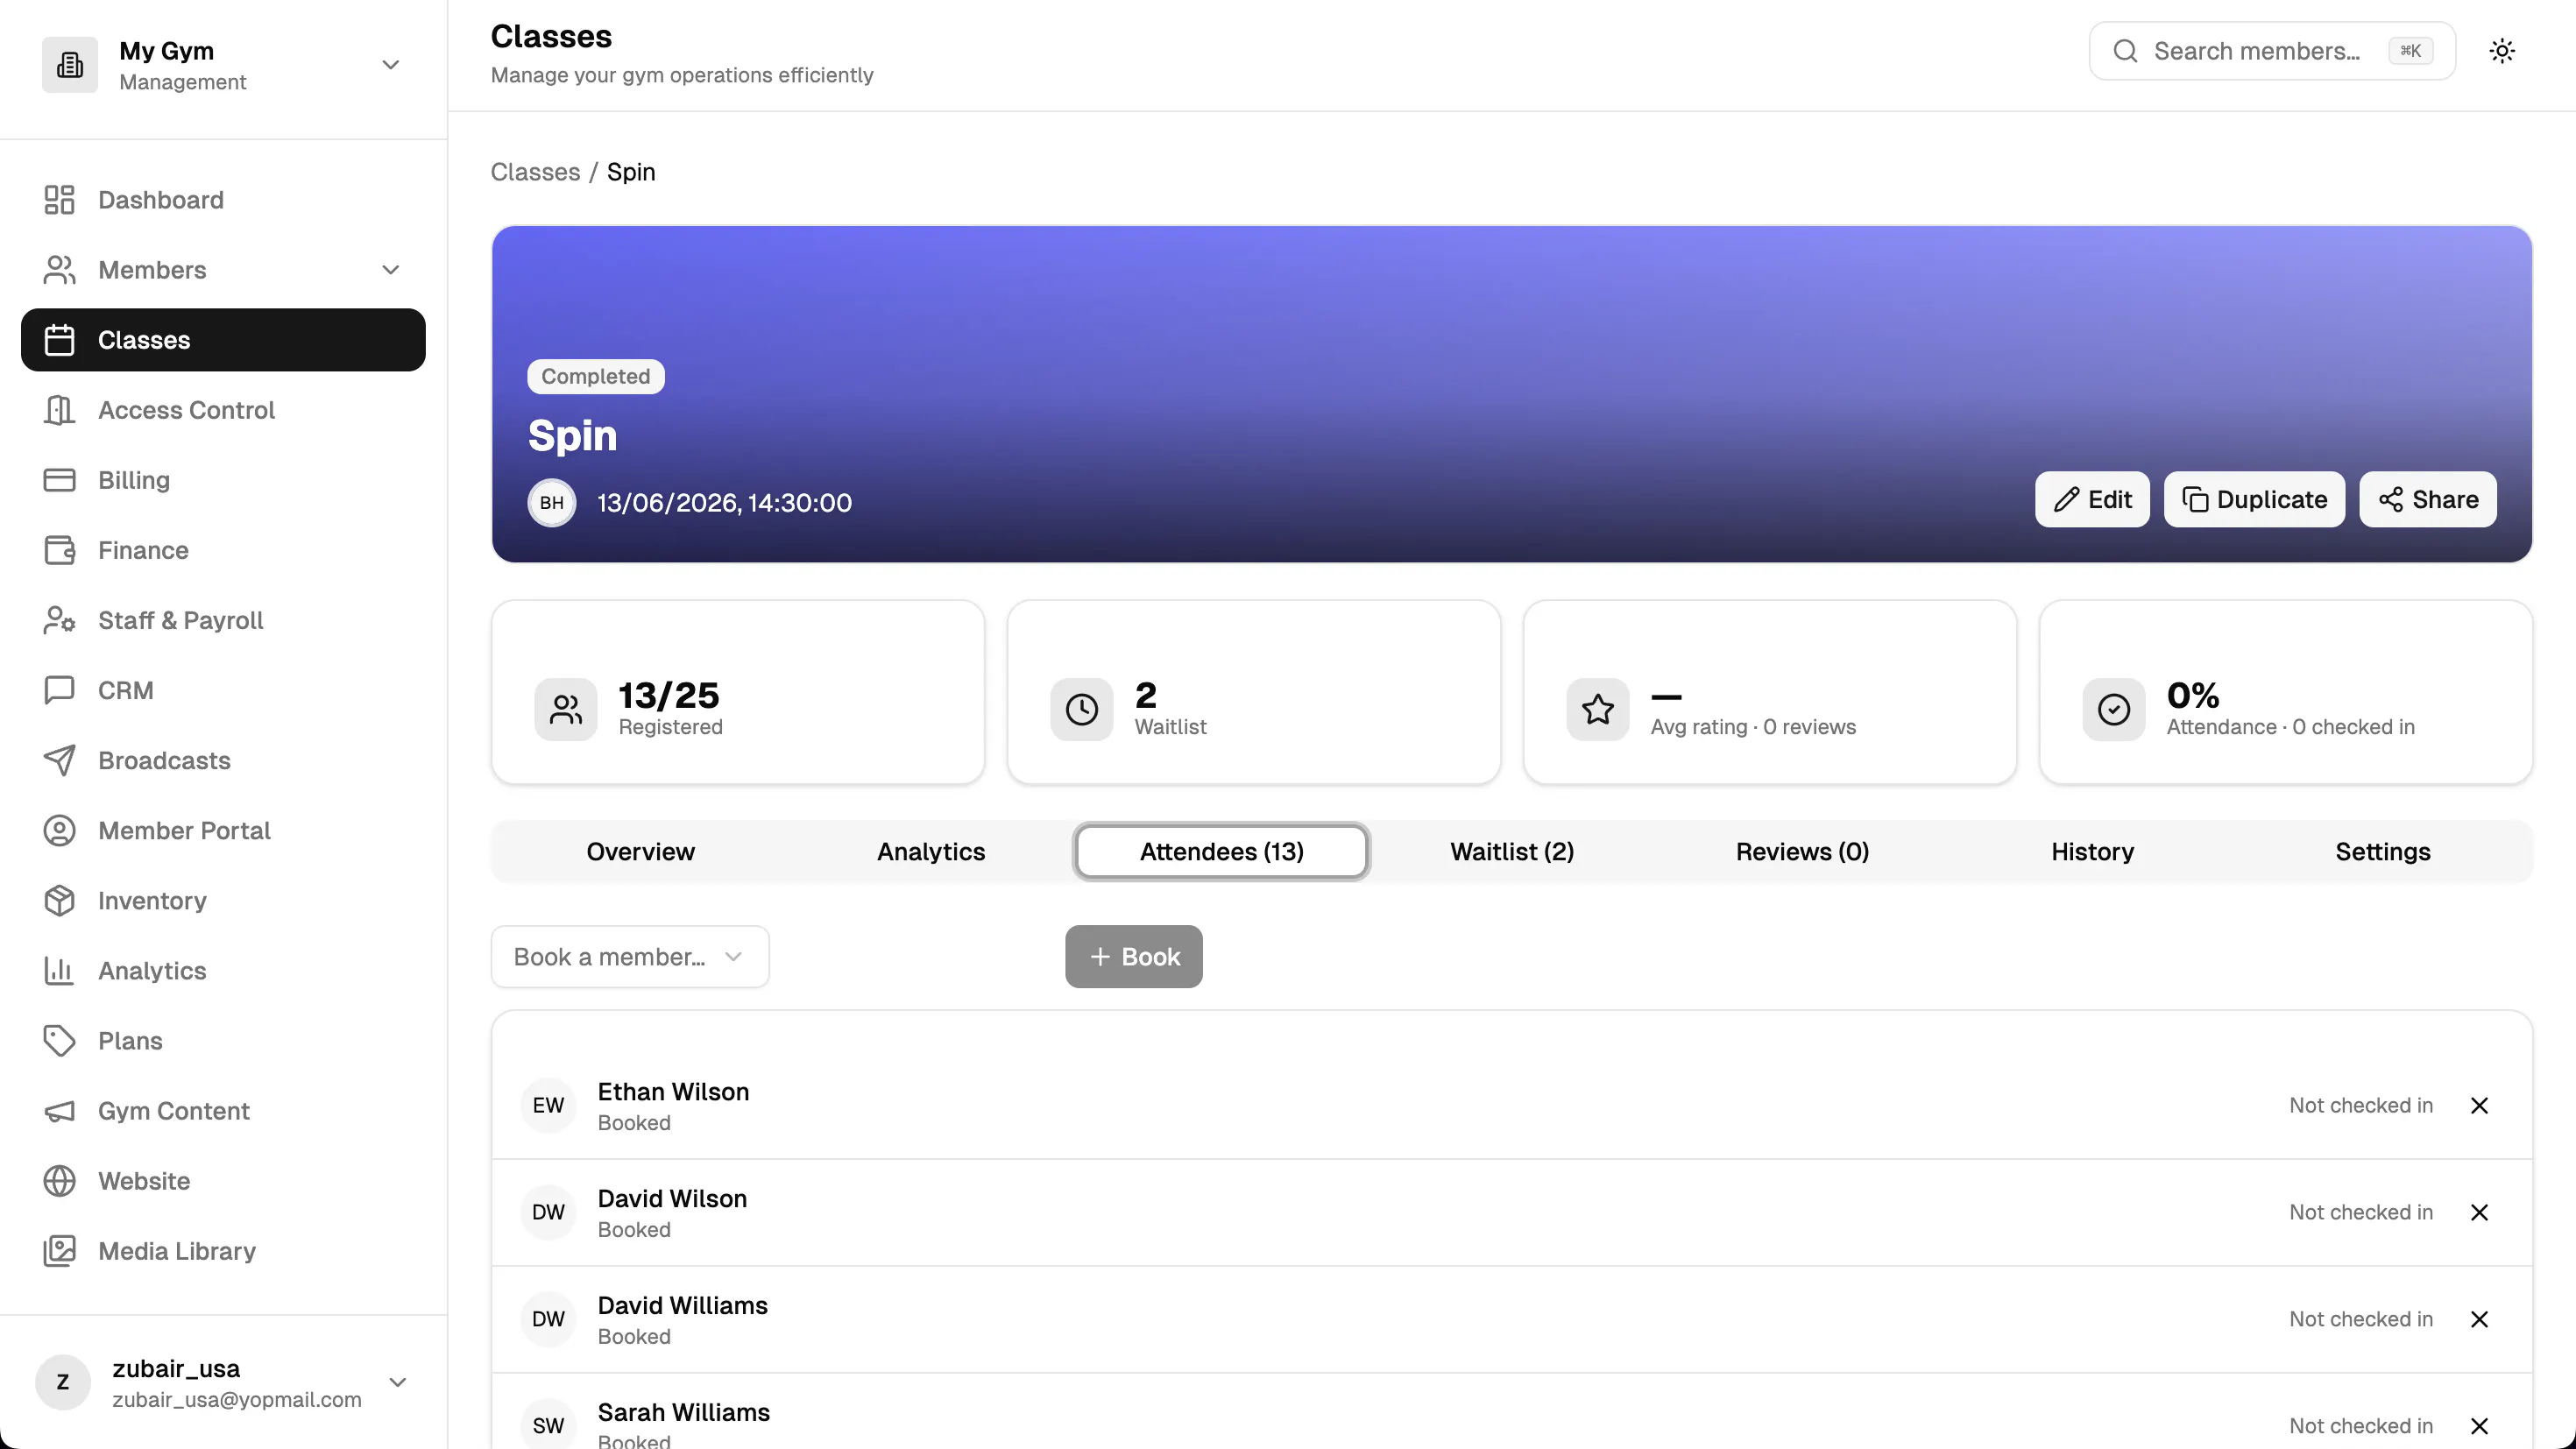Click the Registered people icon in stat card

click(x=566, y=710)
